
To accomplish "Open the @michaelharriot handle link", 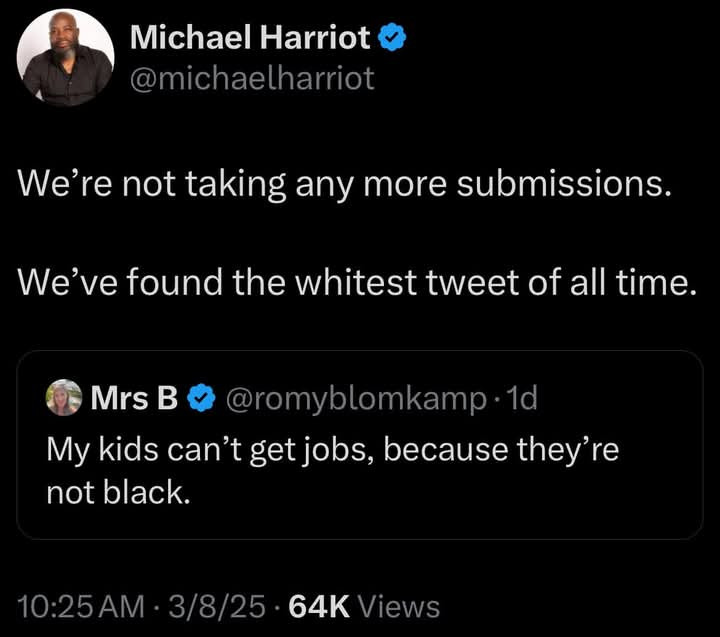I will point(252,78).
